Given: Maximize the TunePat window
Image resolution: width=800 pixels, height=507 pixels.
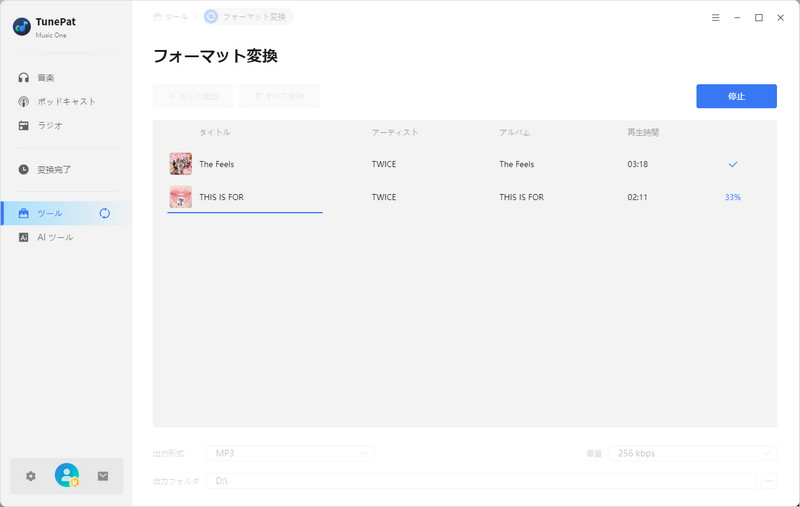Looking at the screenshot, I should coord(759,17).
